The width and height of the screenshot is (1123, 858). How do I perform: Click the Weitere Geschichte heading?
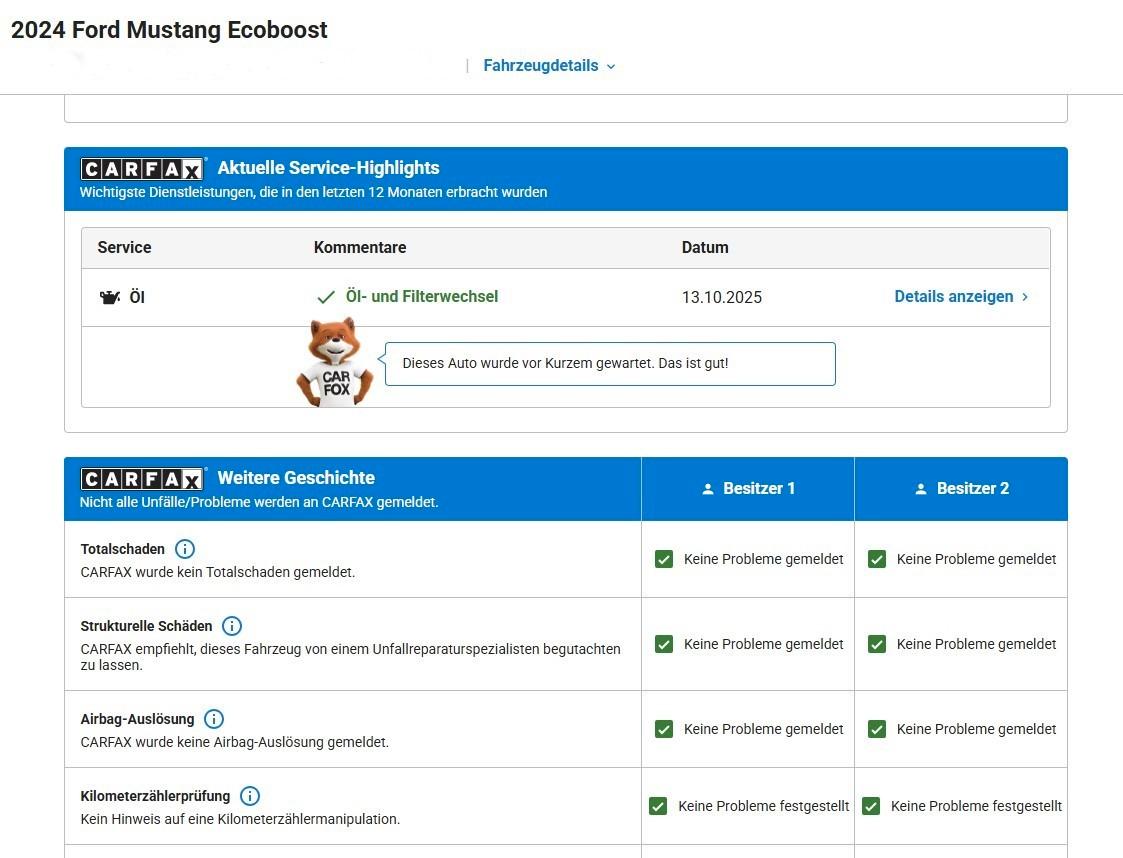point(297,478)
